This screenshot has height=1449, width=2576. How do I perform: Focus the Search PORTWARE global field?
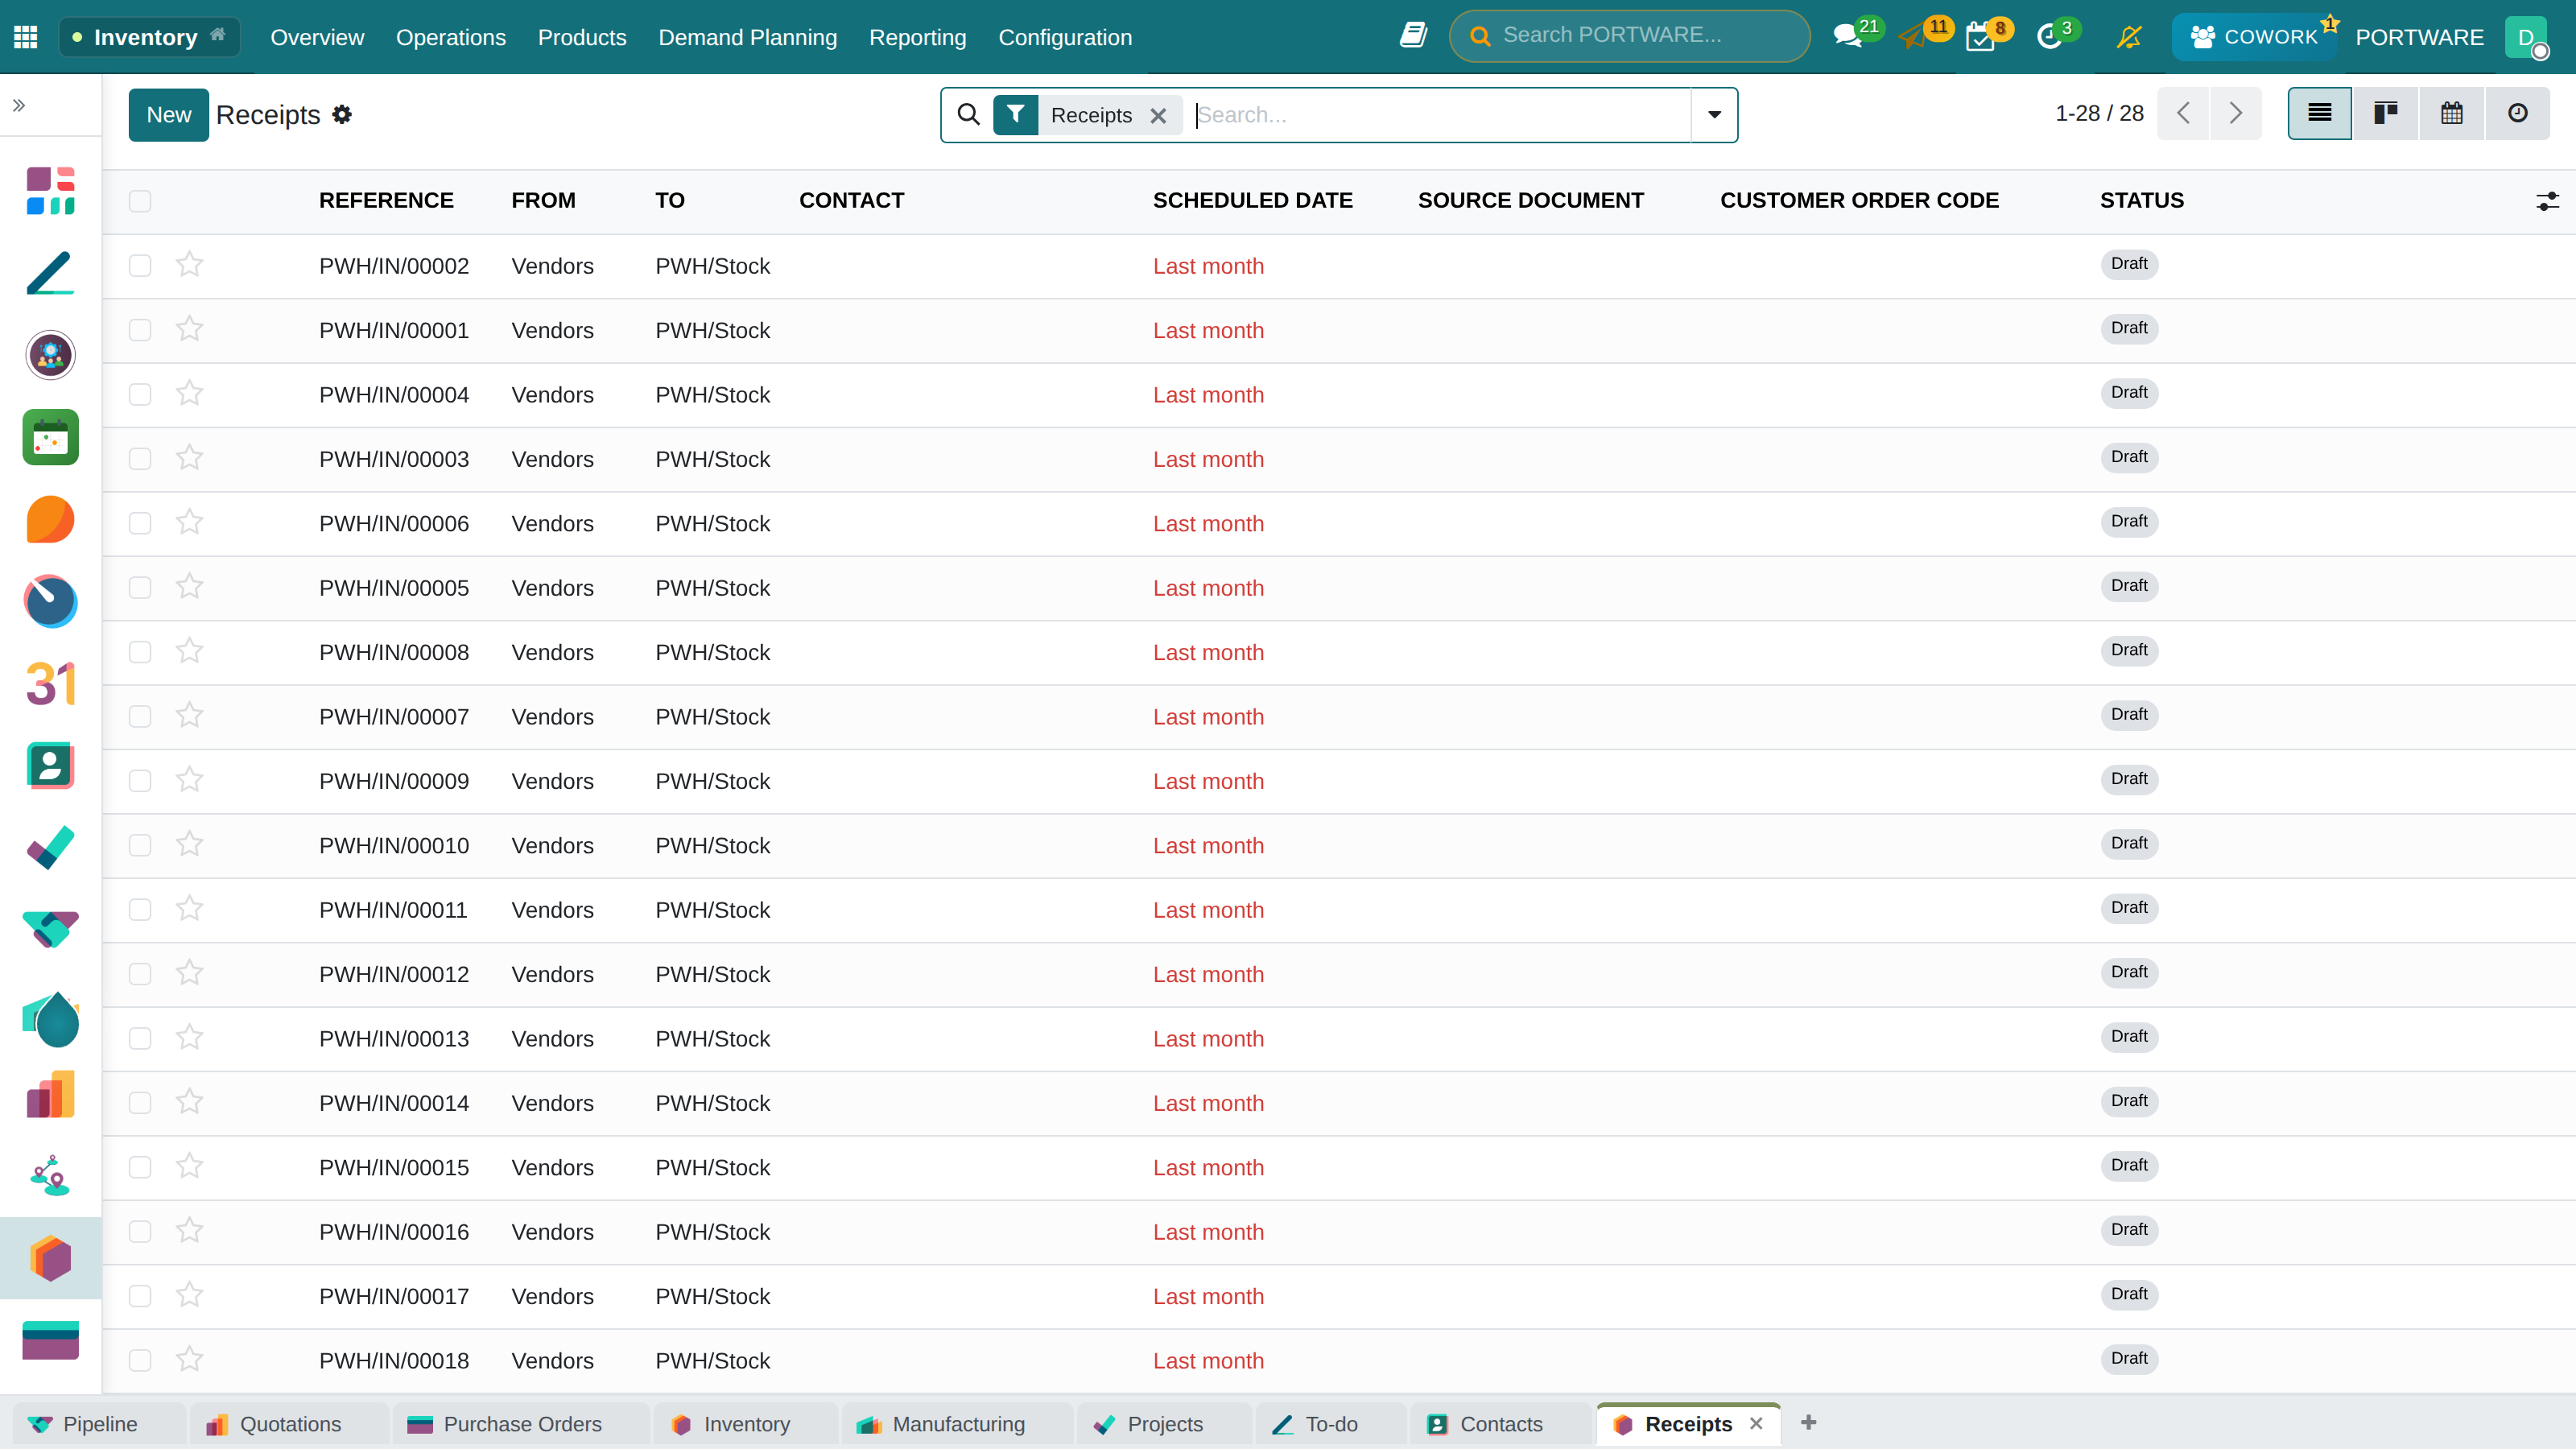tap(1630, 36)
